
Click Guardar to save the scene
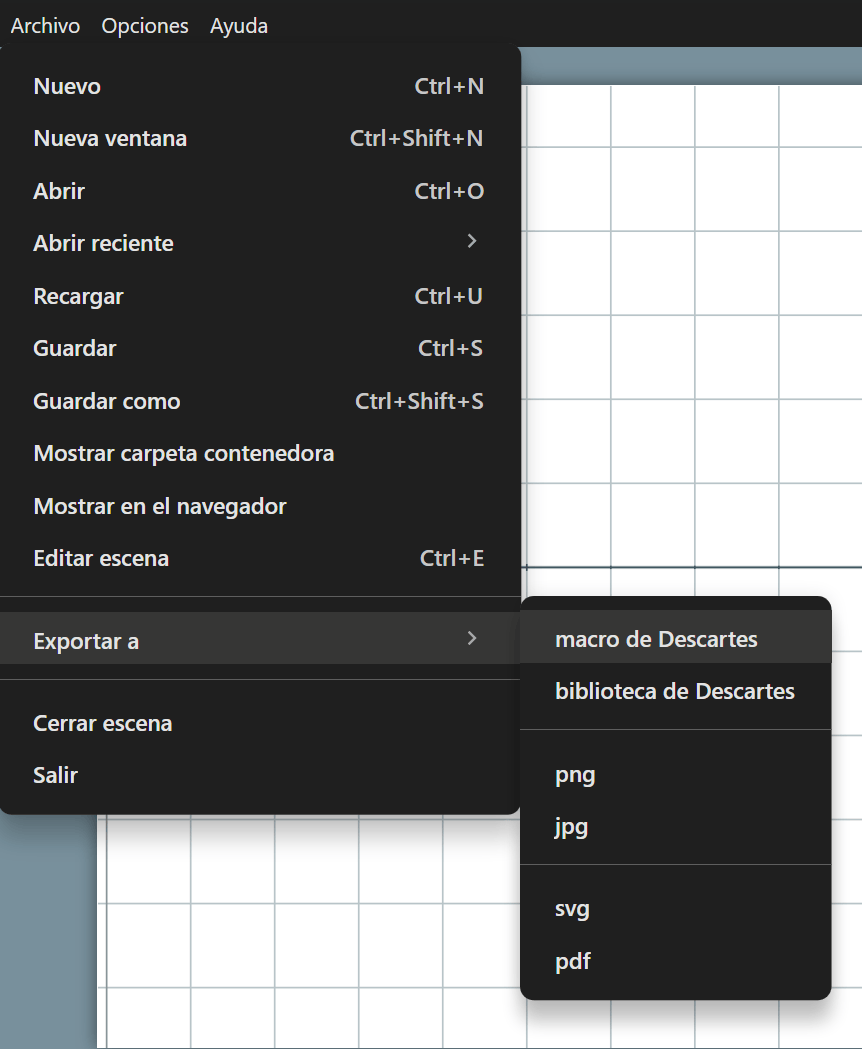pyautogui.click(x=75, y=349)
